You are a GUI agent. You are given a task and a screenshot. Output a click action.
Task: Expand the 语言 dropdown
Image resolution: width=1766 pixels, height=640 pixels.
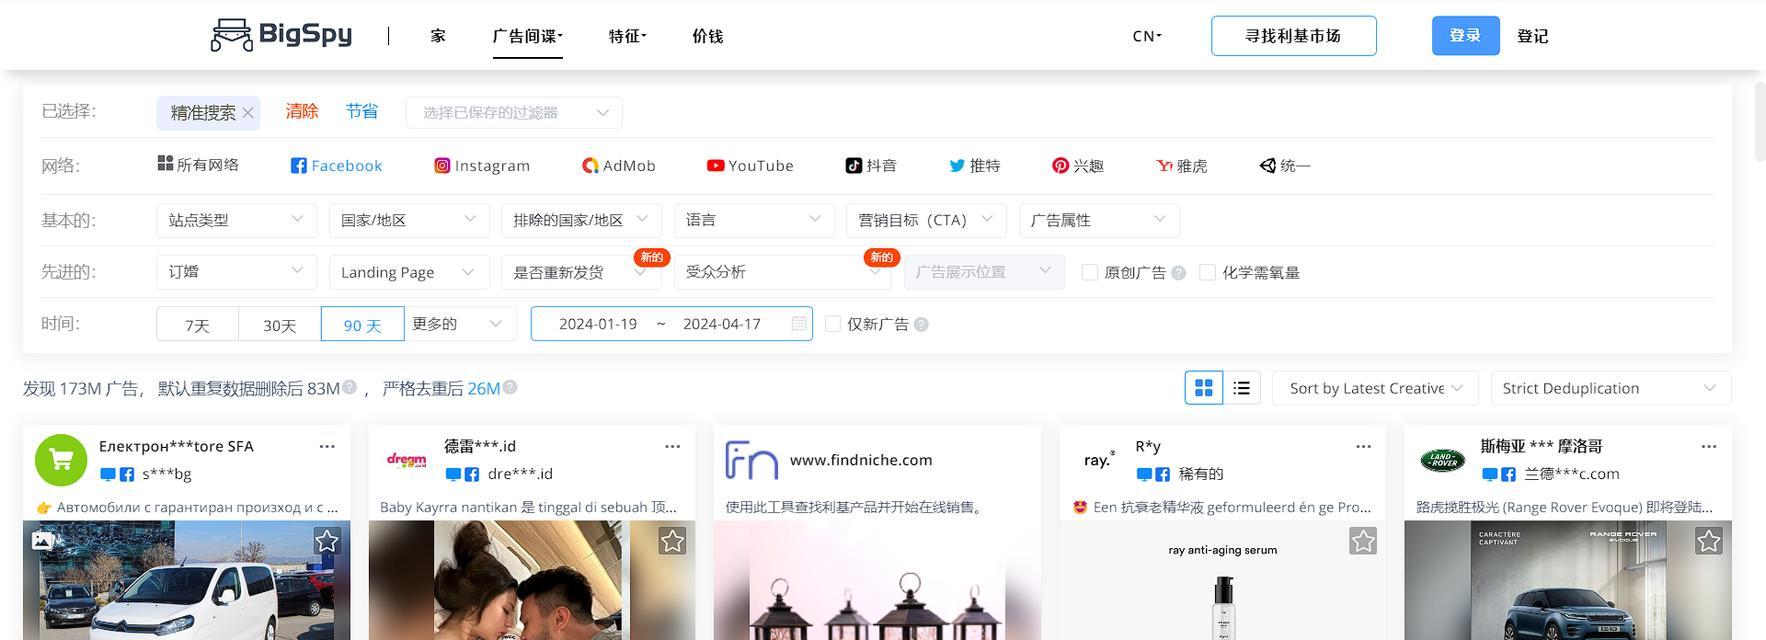coord(754,220)
